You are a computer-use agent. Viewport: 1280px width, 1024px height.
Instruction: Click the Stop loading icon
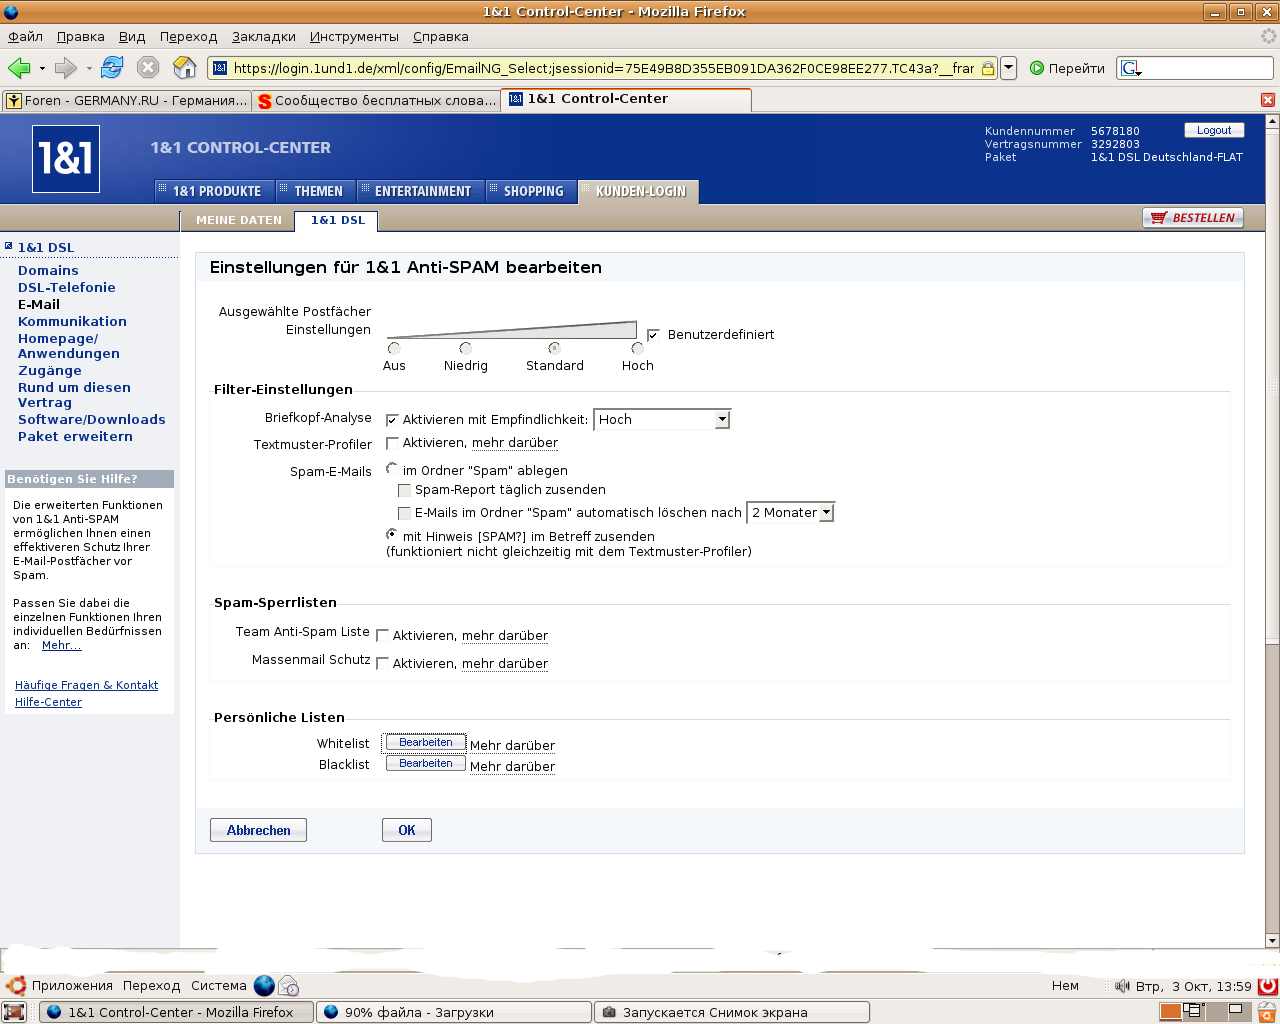pos(148,68)
